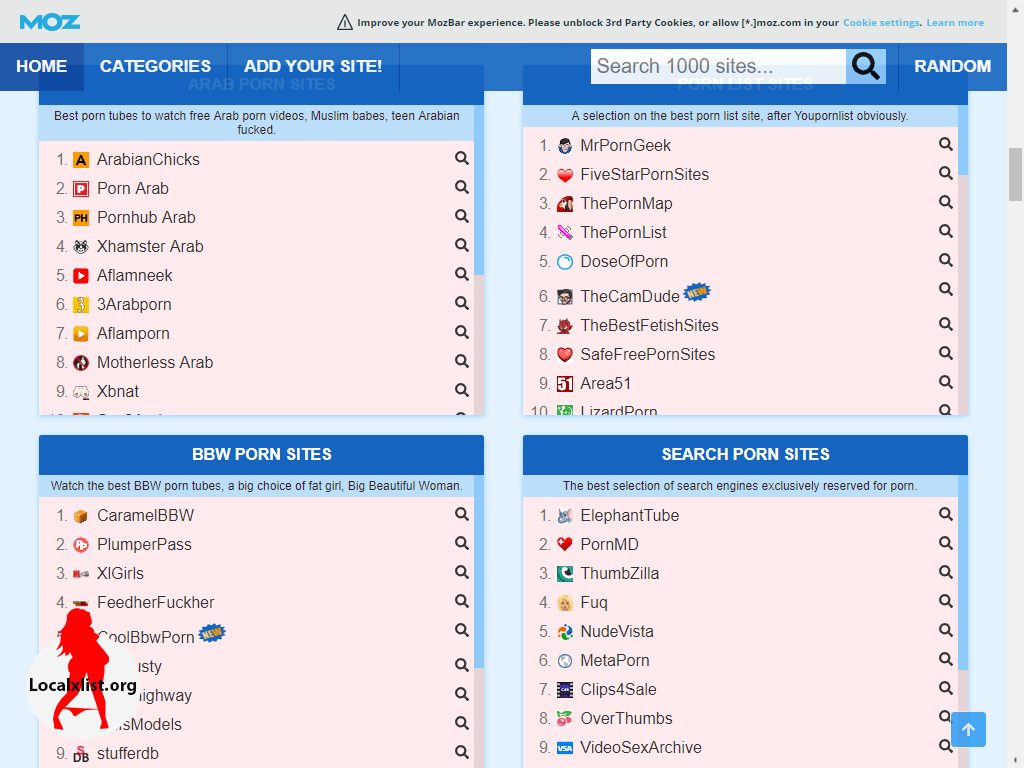Click the magnifier icon beside TheCamDude
The height and width of the screenshot is (768, 1024).
(x=946, y=289)
